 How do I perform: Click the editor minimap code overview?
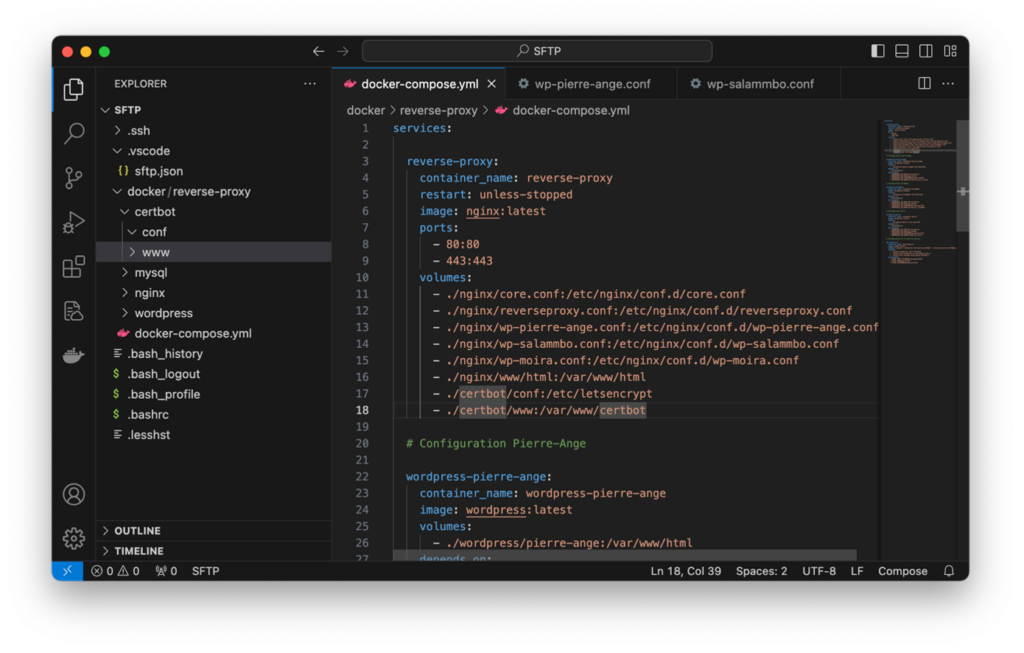pyautogui.click(x=918, y=193)
